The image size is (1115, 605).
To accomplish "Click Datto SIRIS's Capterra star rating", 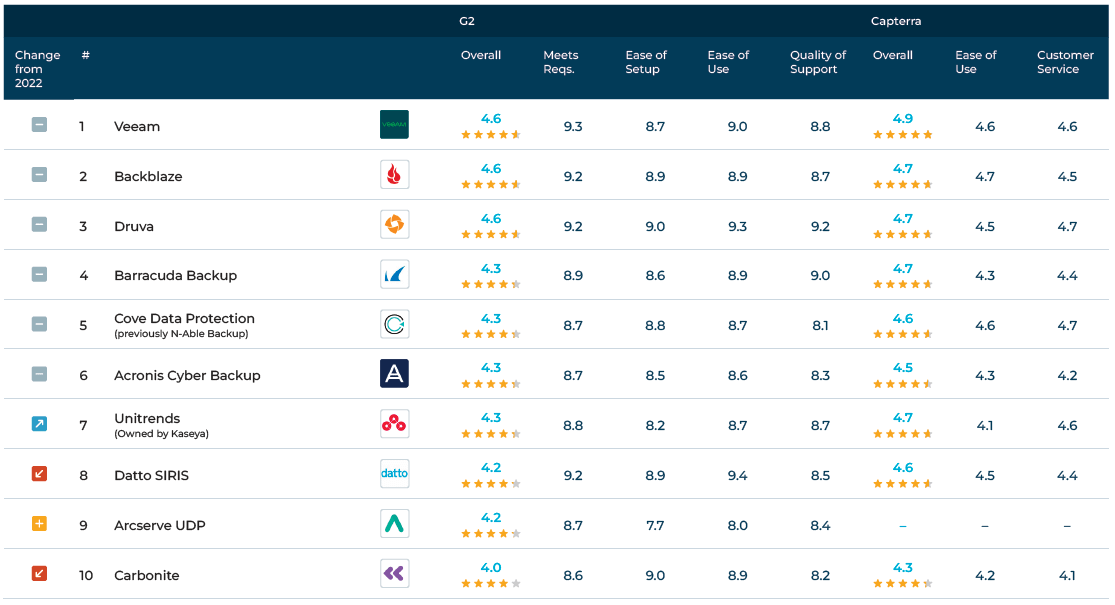I will pyautogui.click(x=902, y=484).
